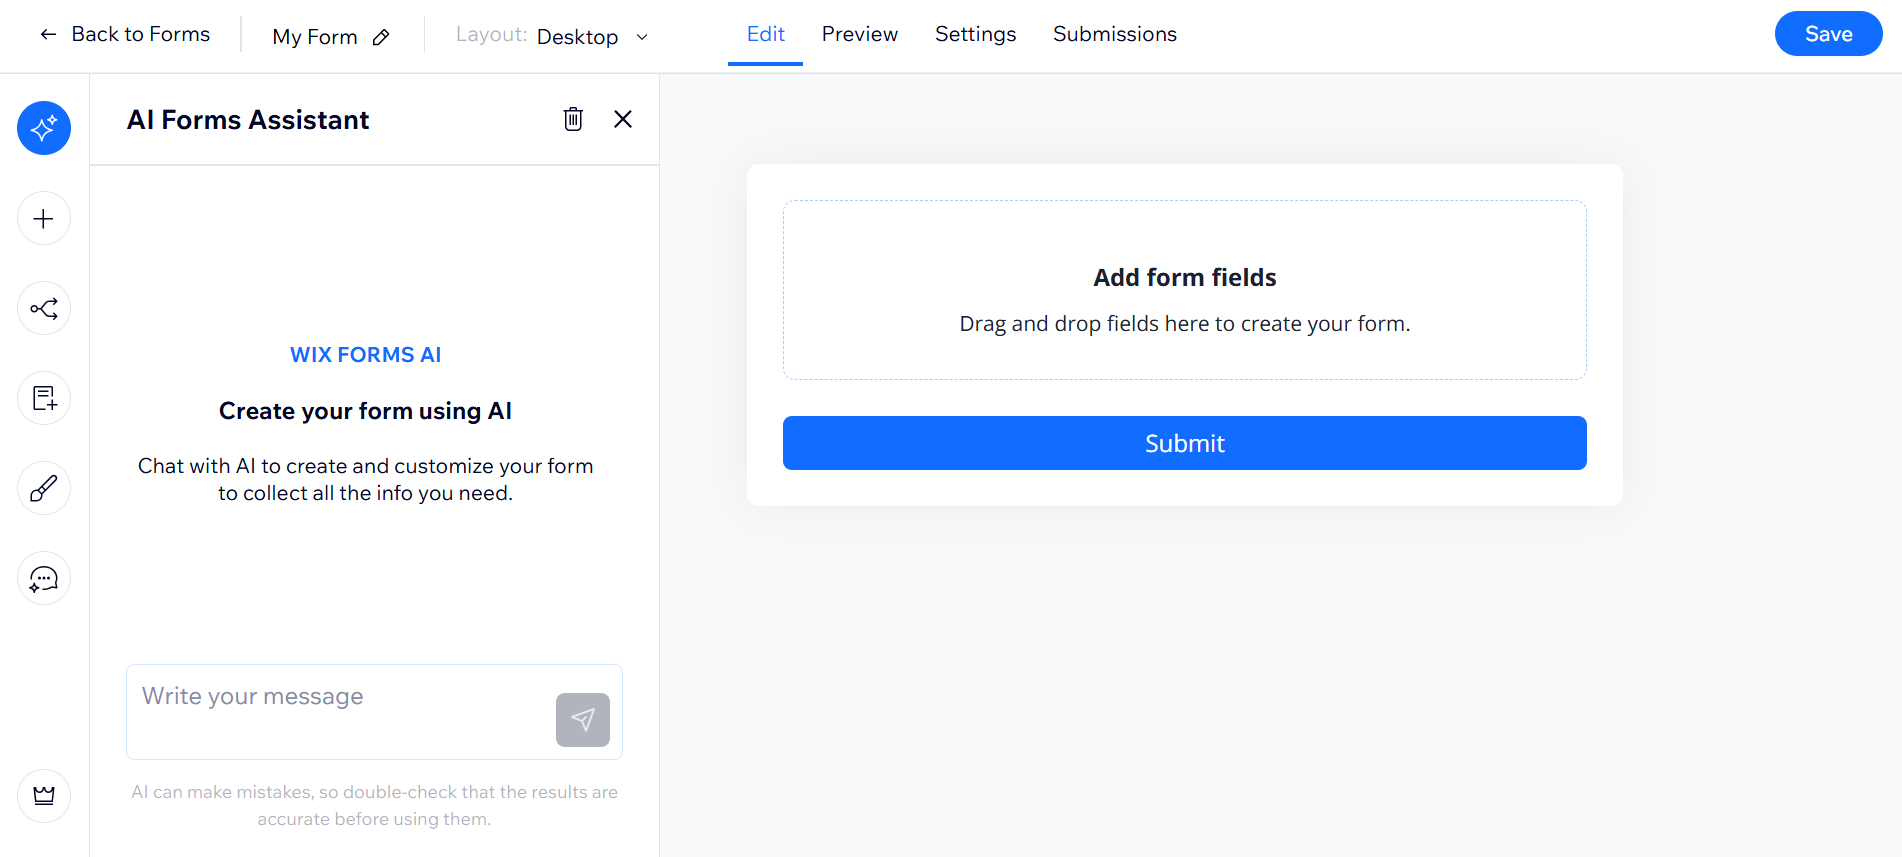
Task: Delete chat with the trash icon
Action: coord(573,119)
